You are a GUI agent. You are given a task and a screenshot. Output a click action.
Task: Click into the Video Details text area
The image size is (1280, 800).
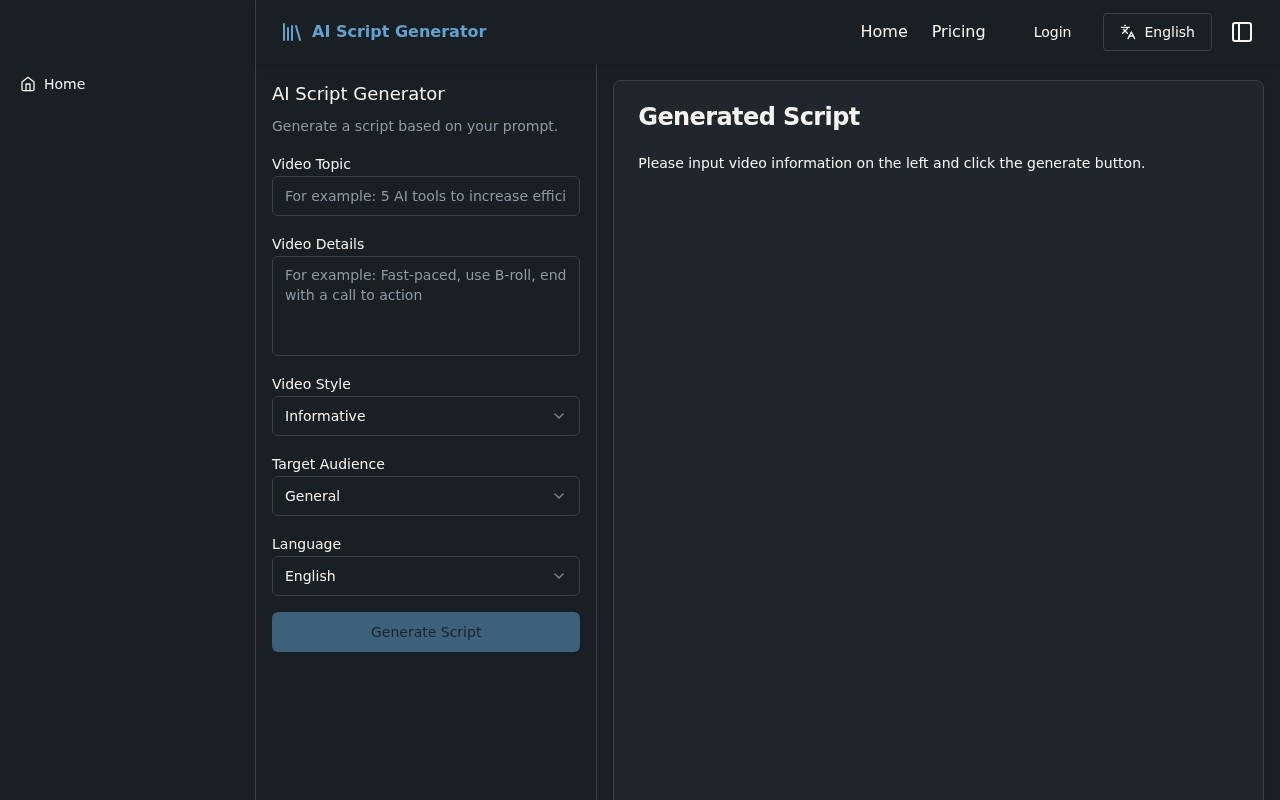[426, 306]
